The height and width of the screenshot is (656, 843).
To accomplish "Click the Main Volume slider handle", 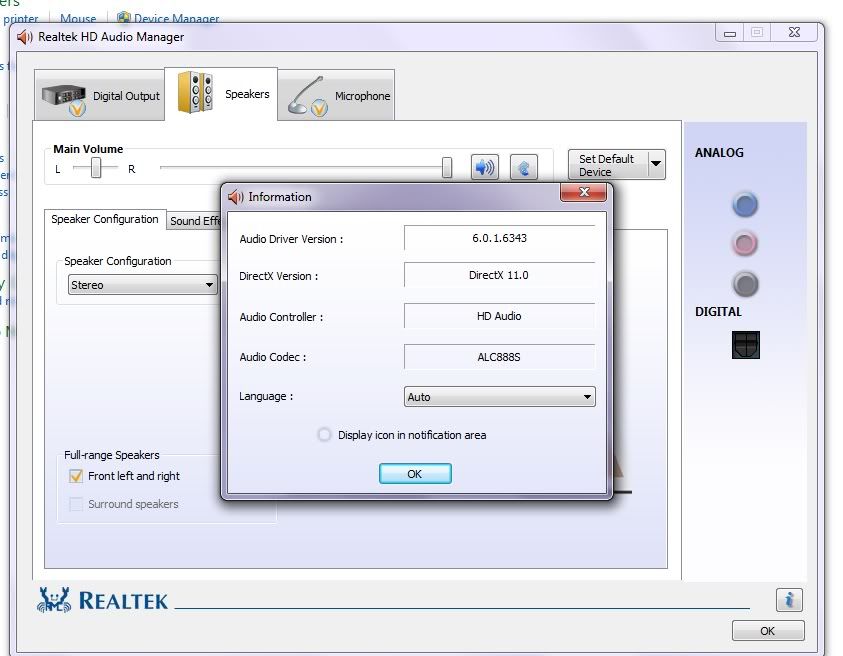I will [447, 167].
